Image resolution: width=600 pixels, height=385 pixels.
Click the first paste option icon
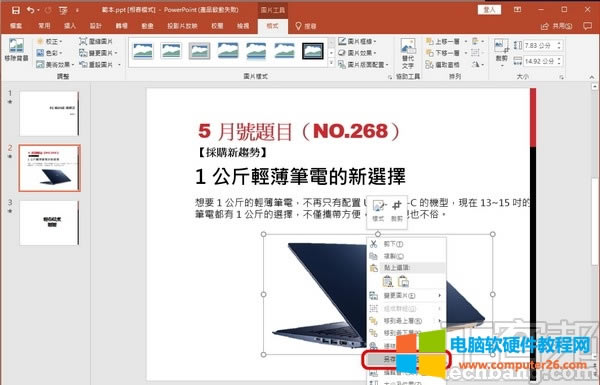tap(388, 281)
